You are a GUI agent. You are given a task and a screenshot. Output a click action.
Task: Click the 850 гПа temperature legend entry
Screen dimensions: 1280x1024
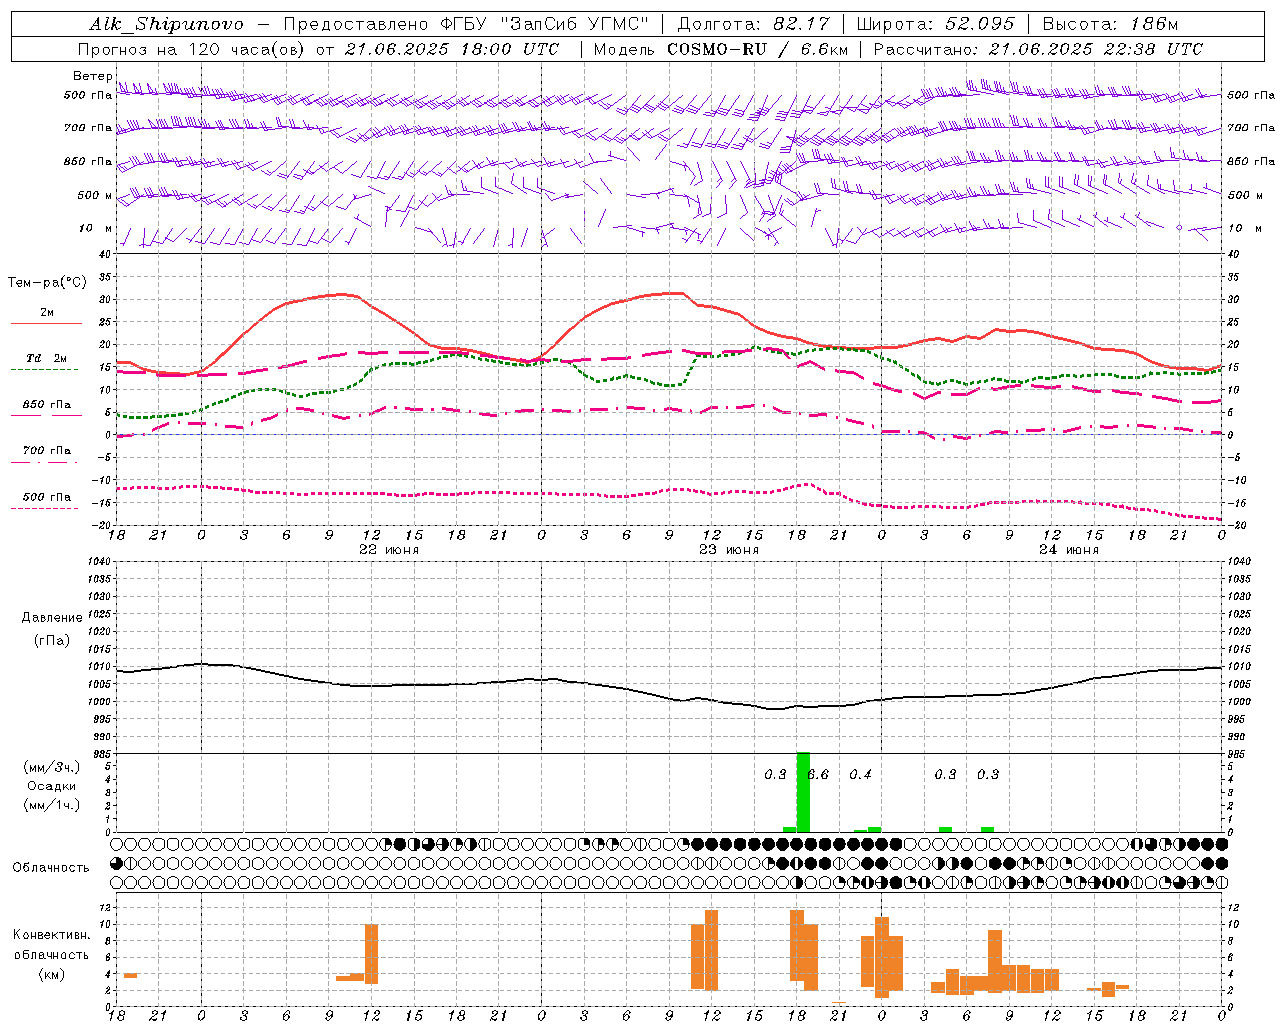pos(46,405)
